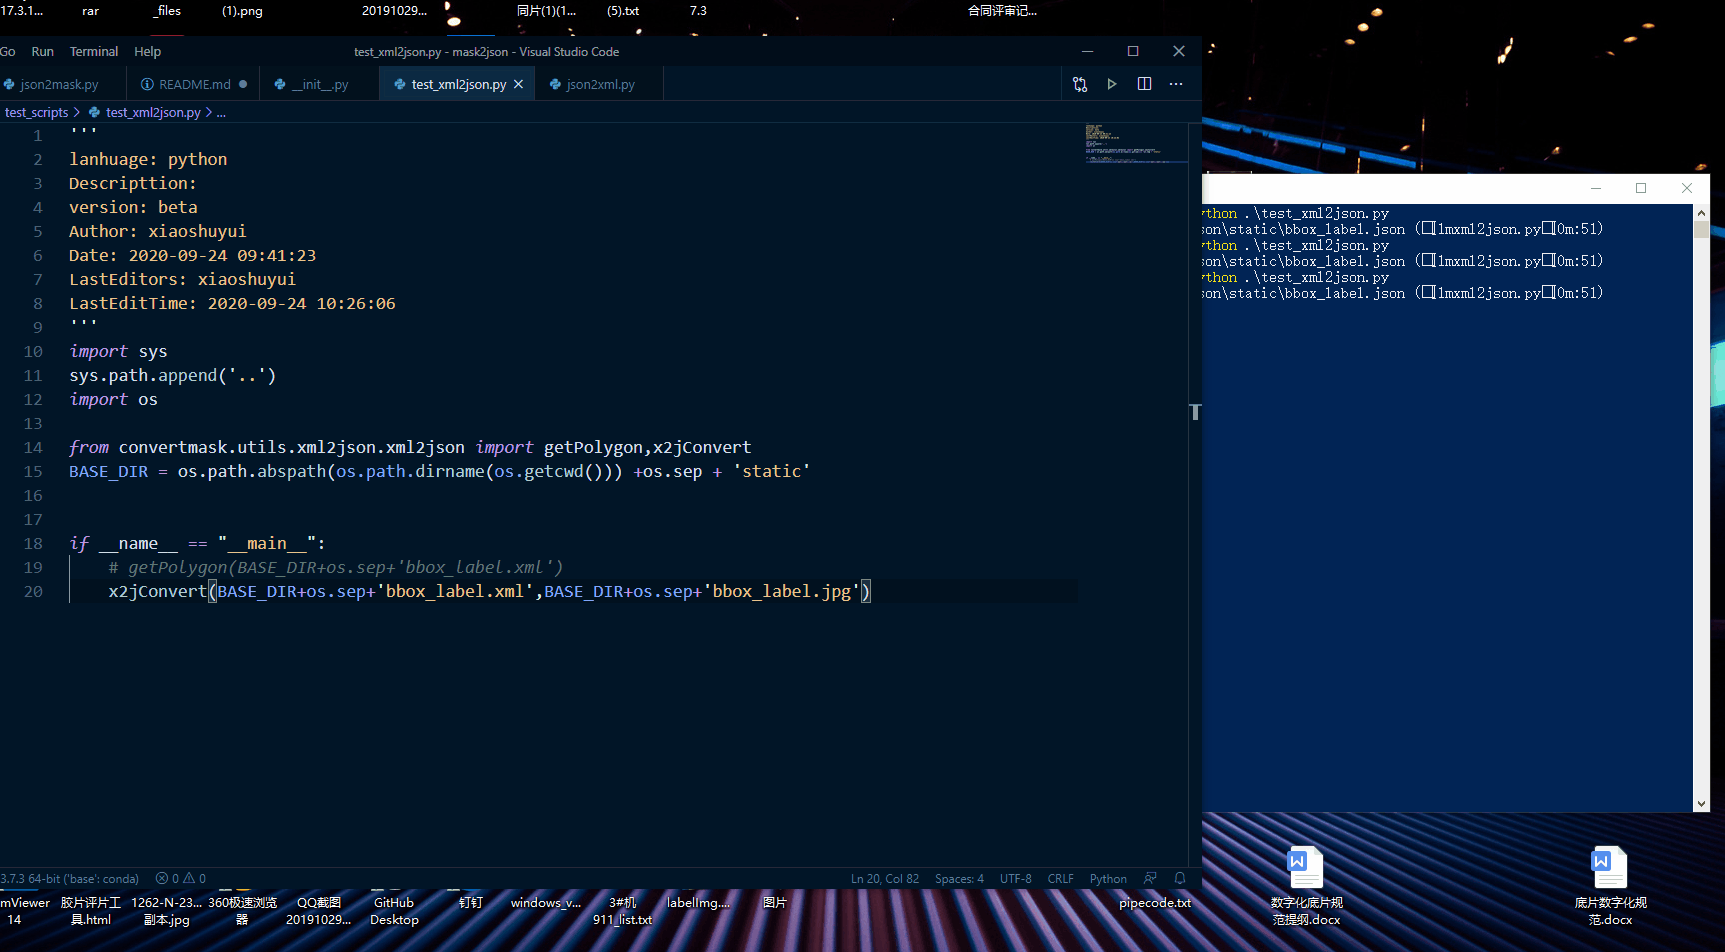Switch to the __init__.py tab
Viewport: 1725px width, 952px height.
tap(320, 85)
